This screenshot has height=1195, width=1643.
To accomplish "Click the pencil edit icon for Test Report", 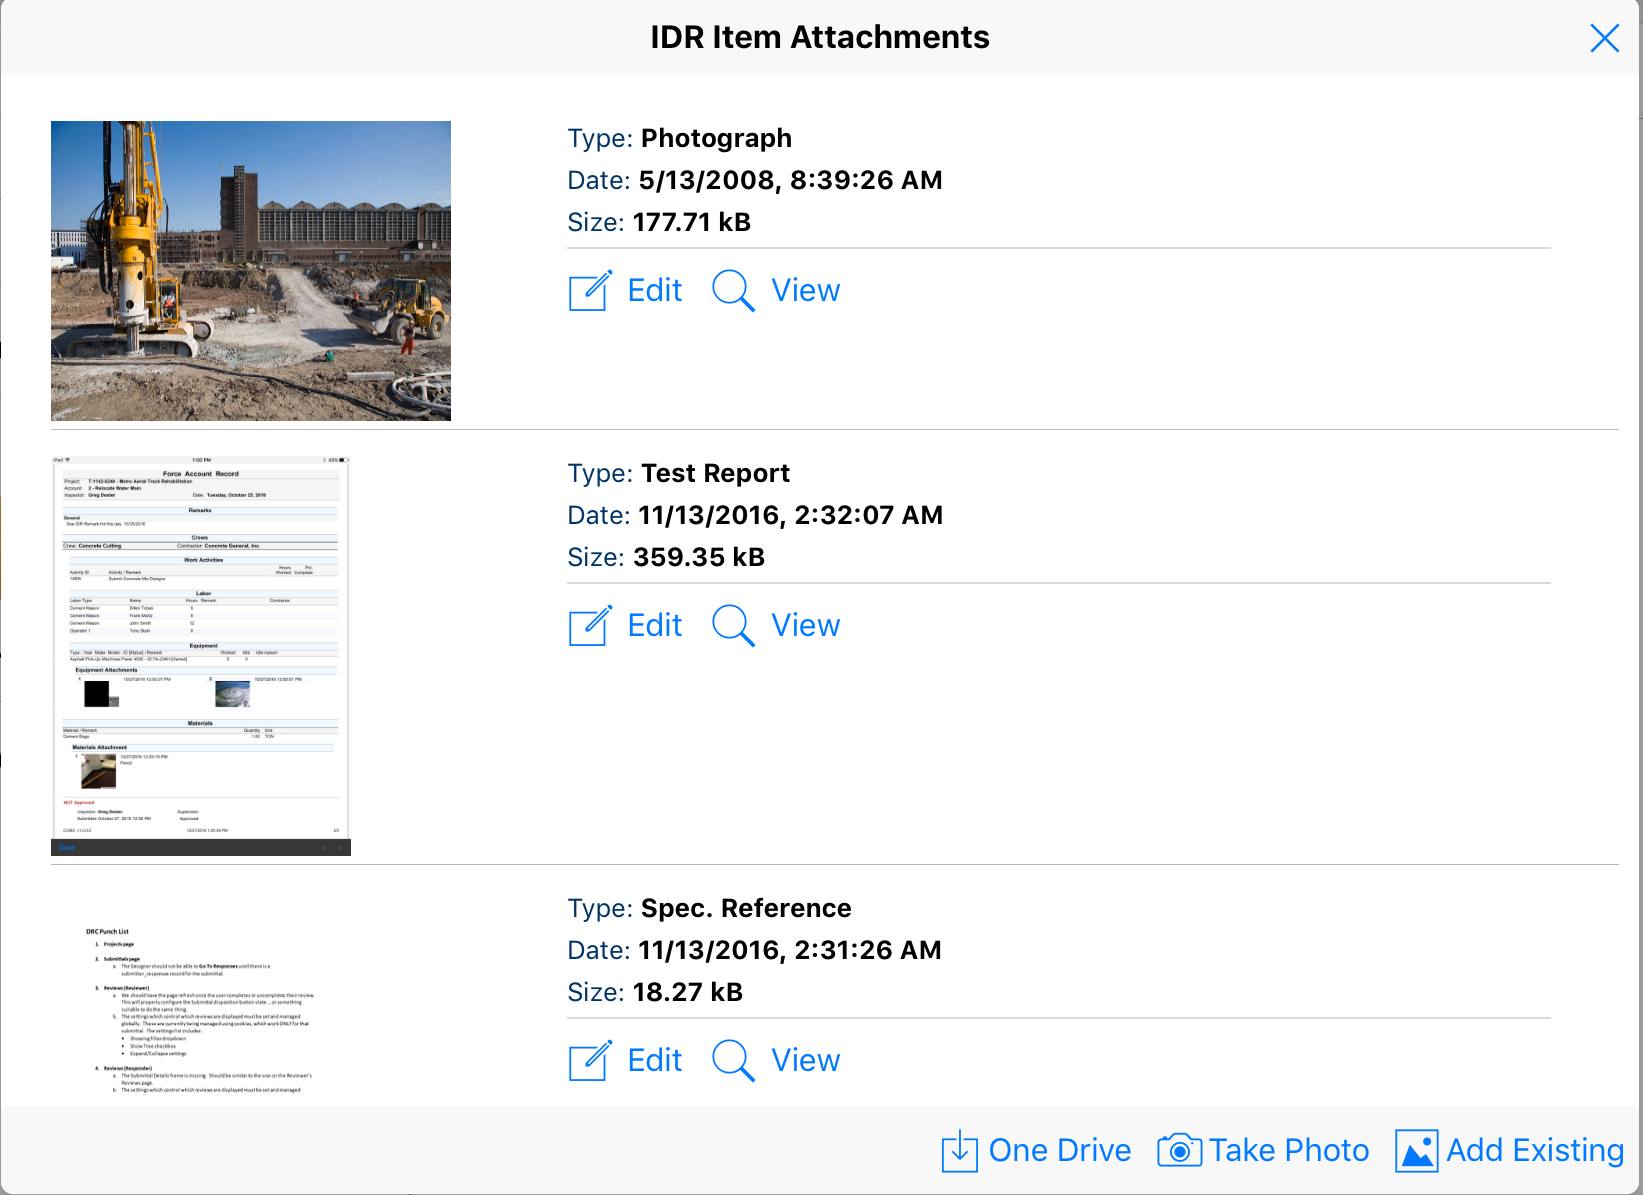I will tap(590, 626).
